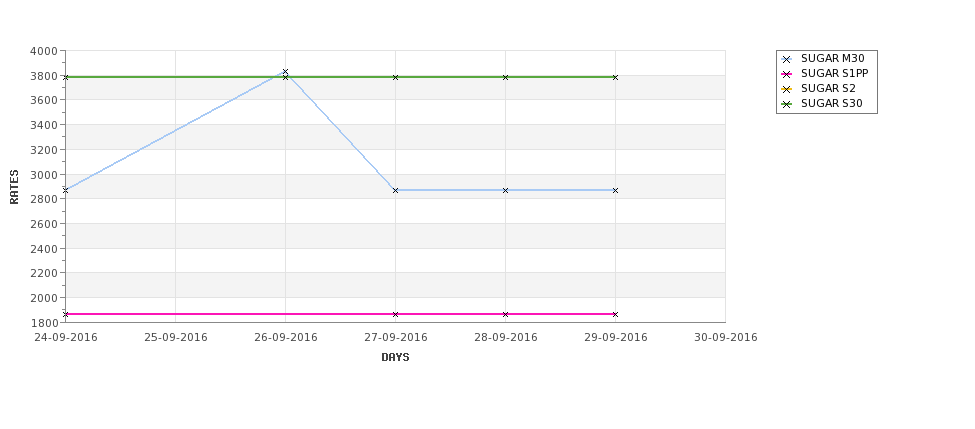Select SUGAR S1PP point on 27-09-2016
The image size is (975, 429).
pyautogui.click(x=395, y=315)
